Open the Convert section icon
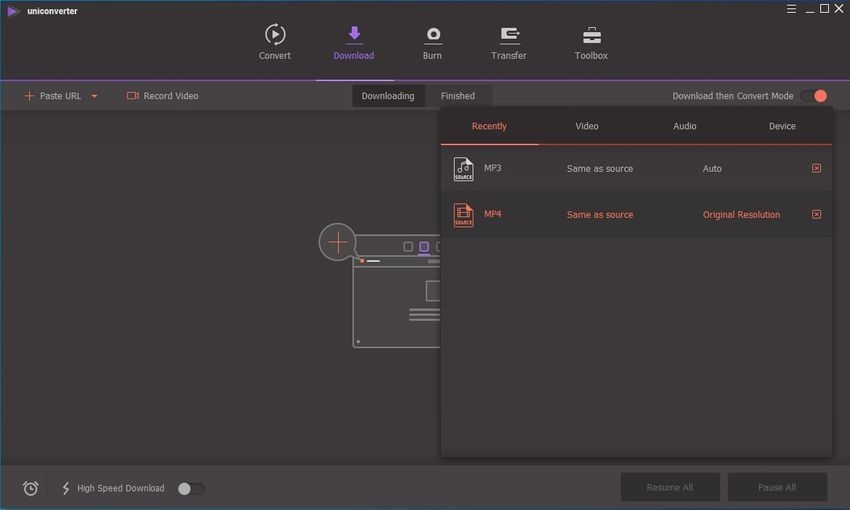The image size is (850, 510). pyautogui.click(x=274, y=35)
